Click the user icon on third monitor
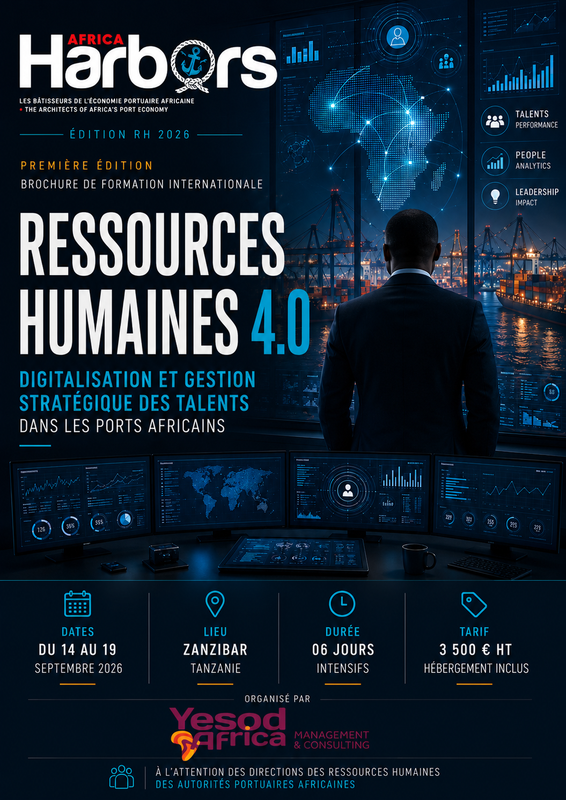The image size is (566, 800). pyautogui.click(x=348, y=491)
